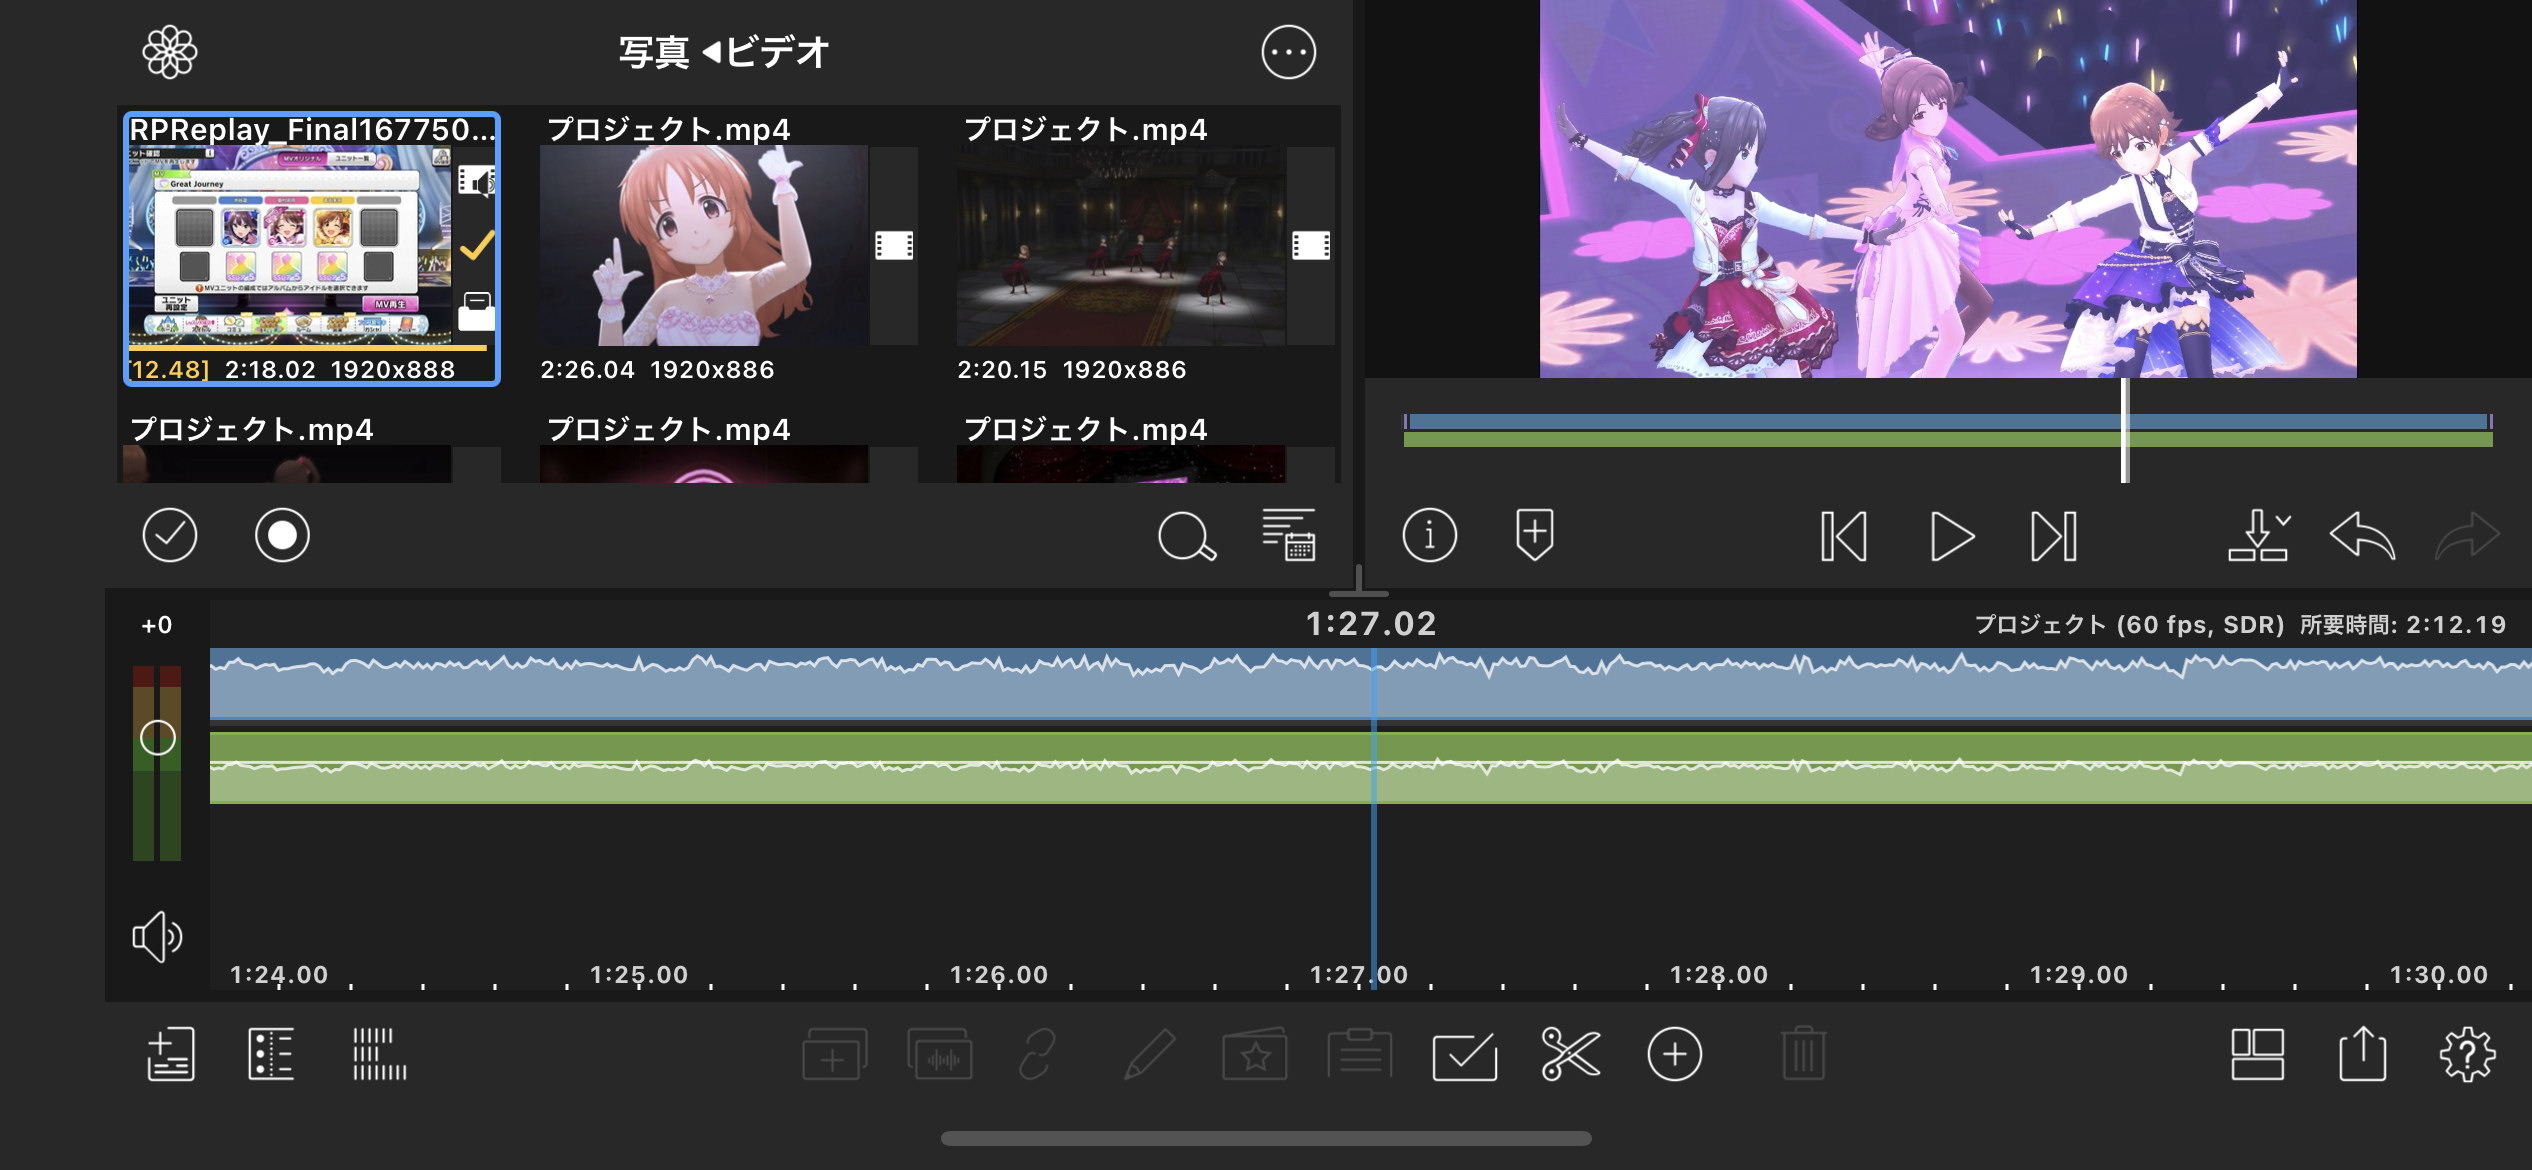Tap the link clips chain icon
The image size is (2532, 1170).
1037,1054
